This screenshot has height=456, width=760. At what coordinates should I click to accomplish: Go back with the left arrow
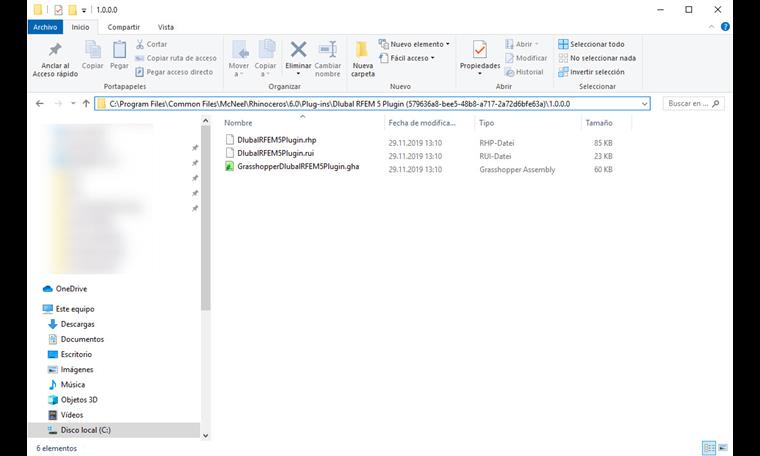pos(40,103)
